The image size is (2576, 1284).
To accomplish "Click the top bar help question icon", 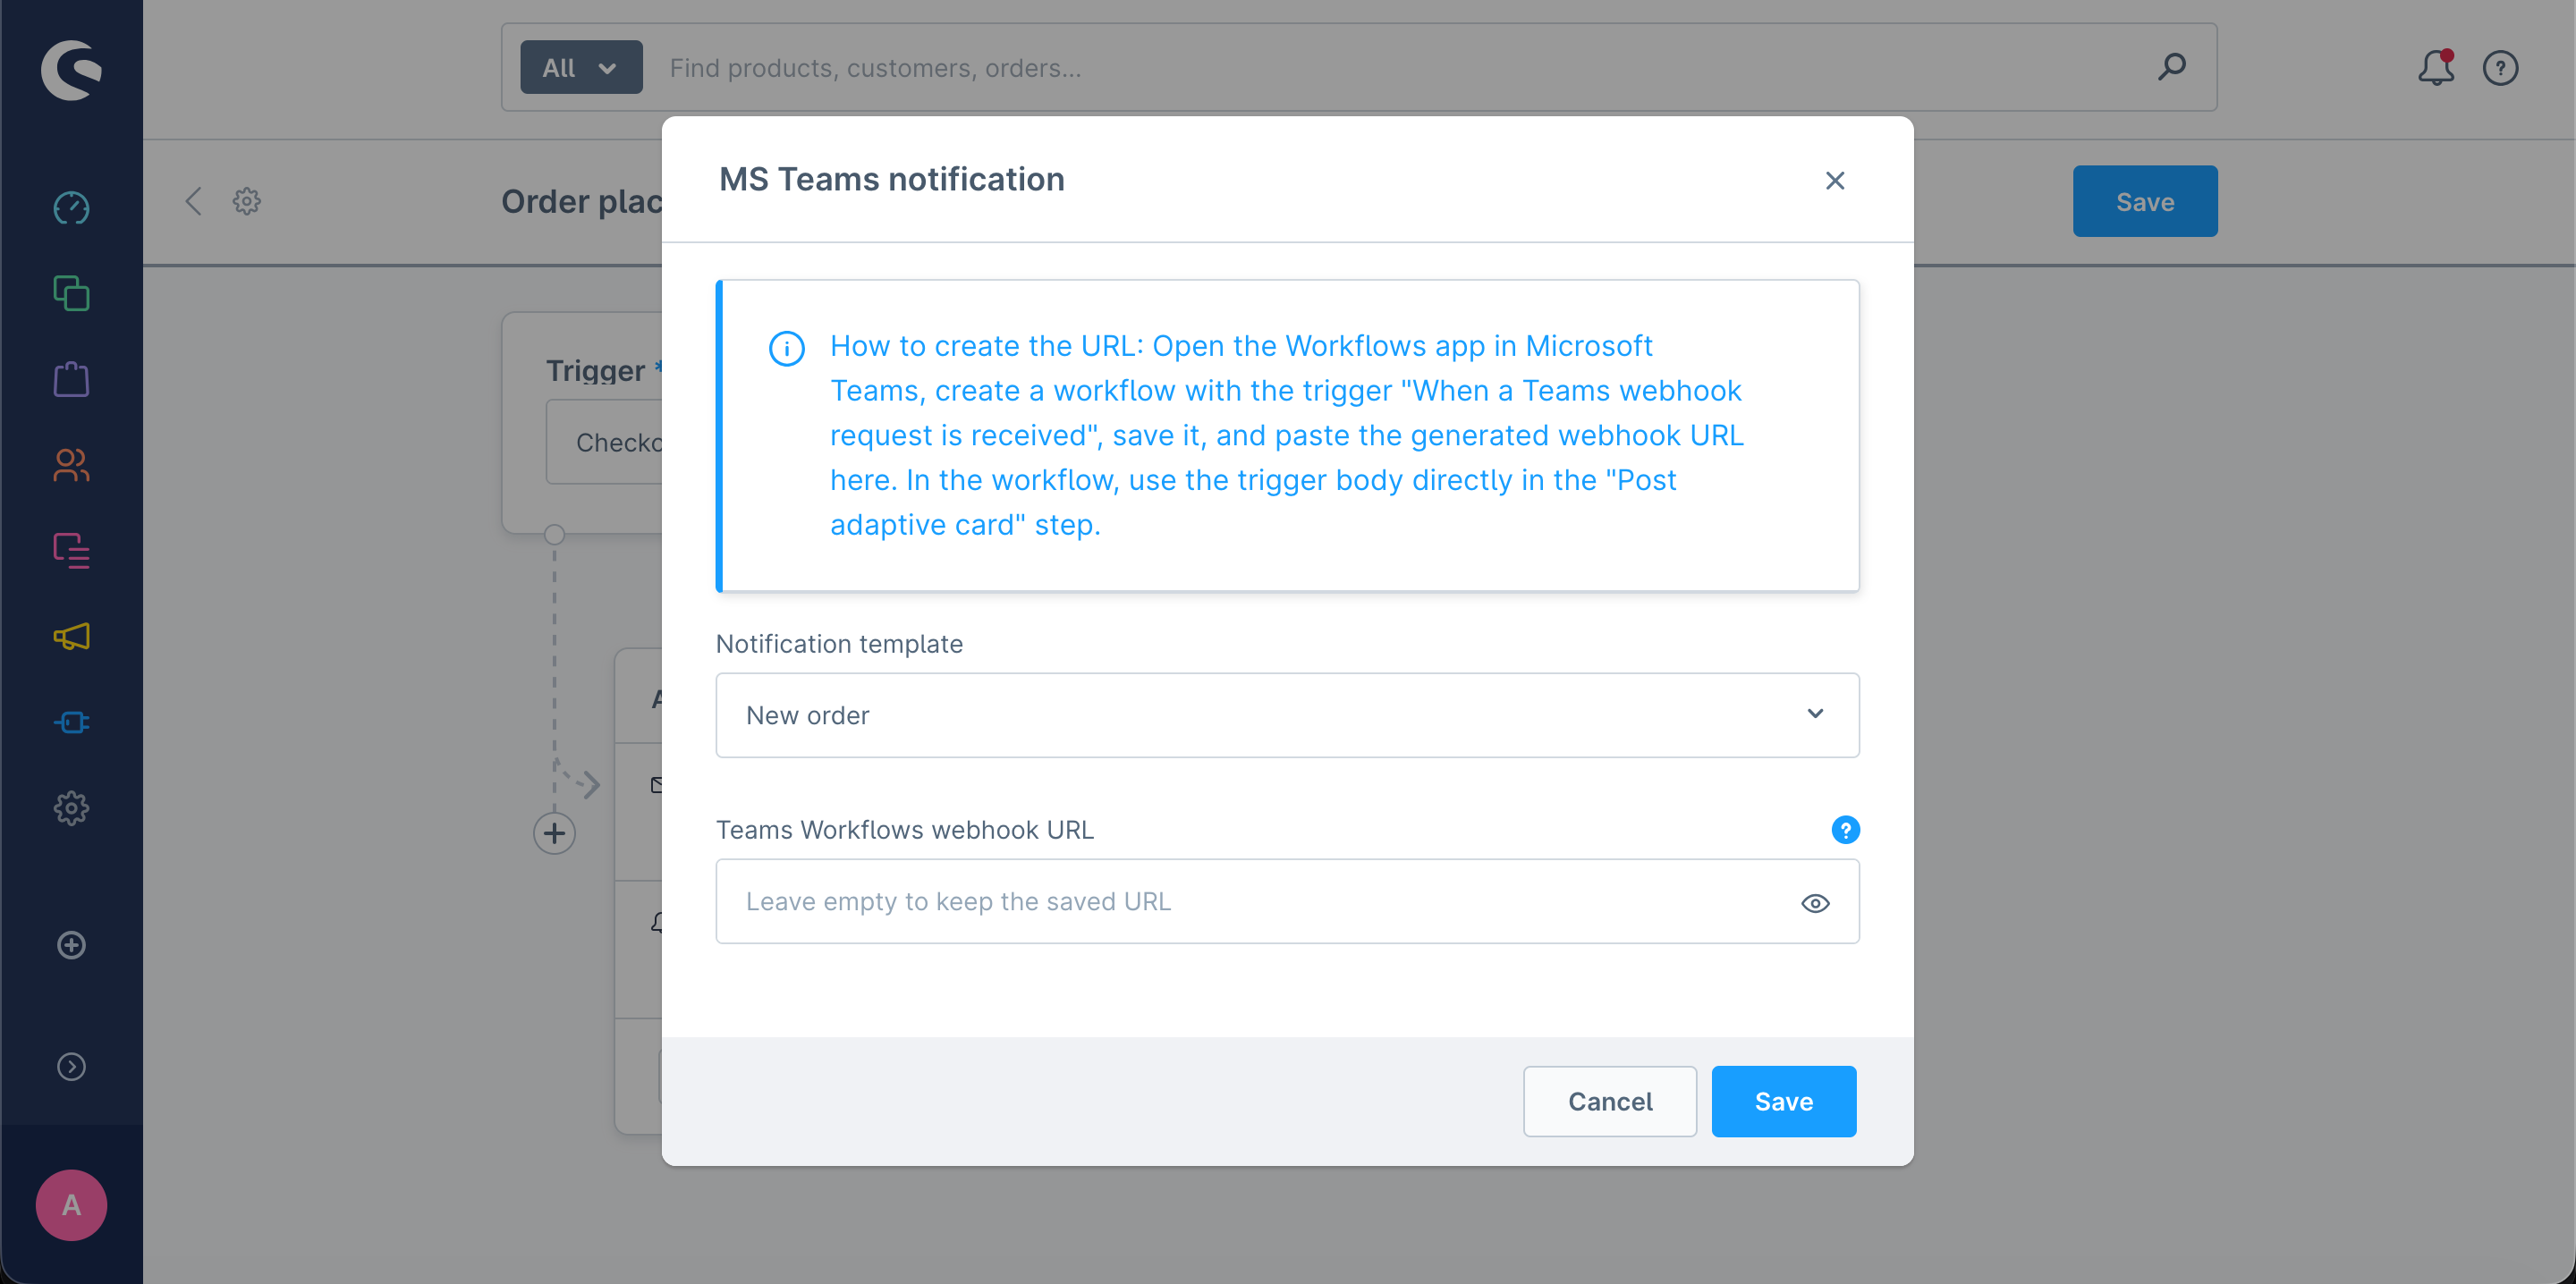I will pos(2500,68).
